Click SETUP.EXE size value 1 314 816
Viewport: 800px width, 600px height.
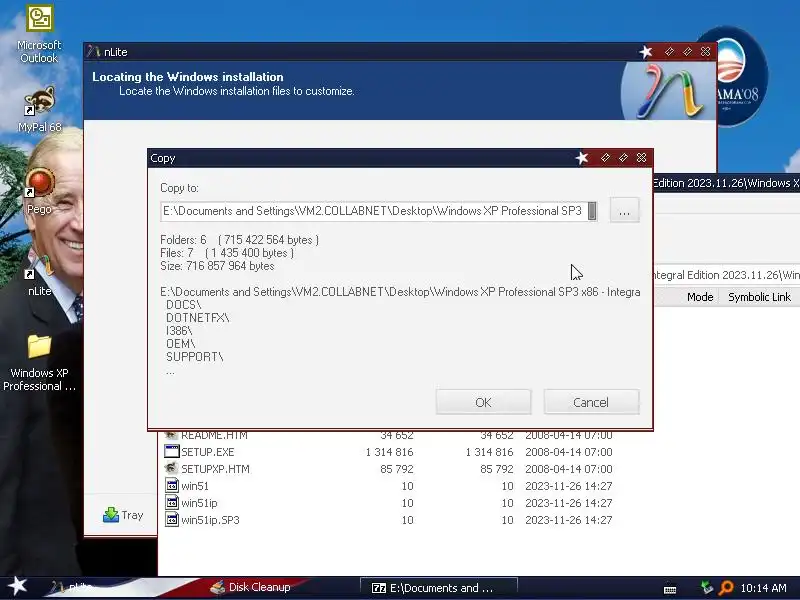pos(389,452)
